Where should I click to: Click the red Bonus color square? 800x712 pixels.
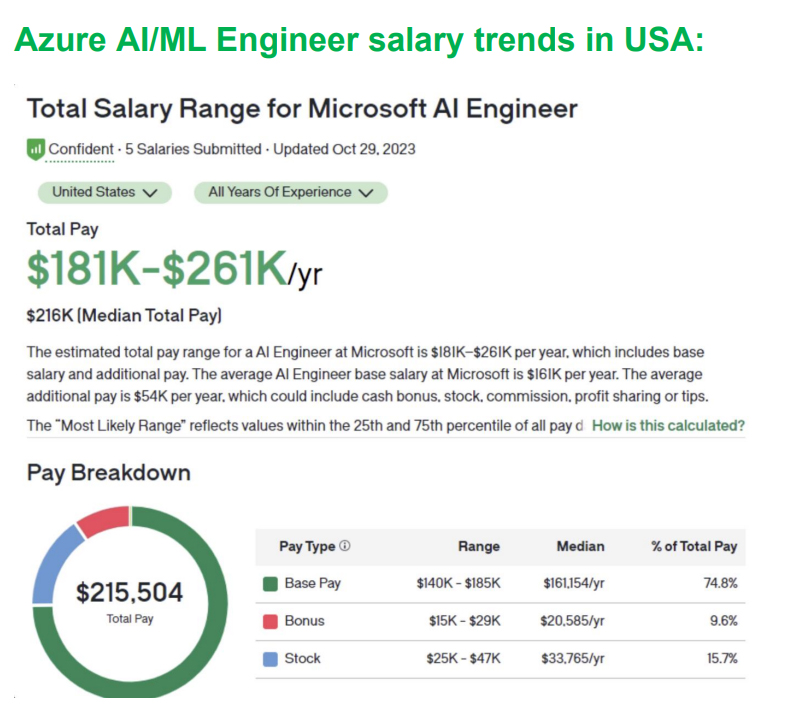pos(270,621)
